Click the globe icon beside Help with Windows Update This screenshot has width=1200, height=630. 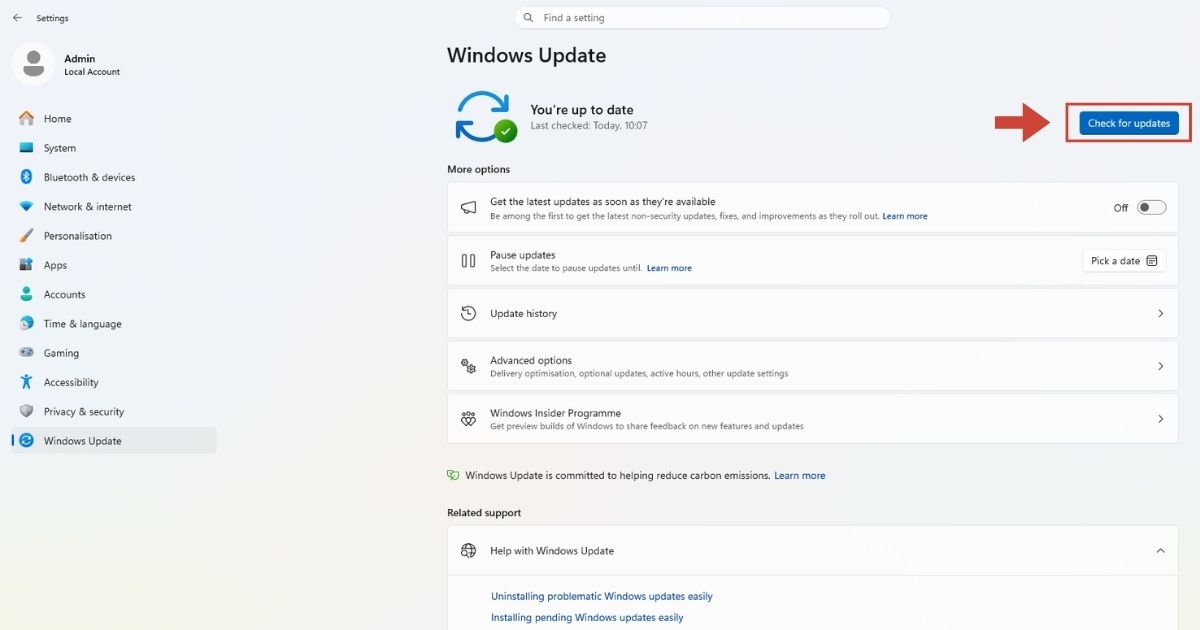coord(468,551)
